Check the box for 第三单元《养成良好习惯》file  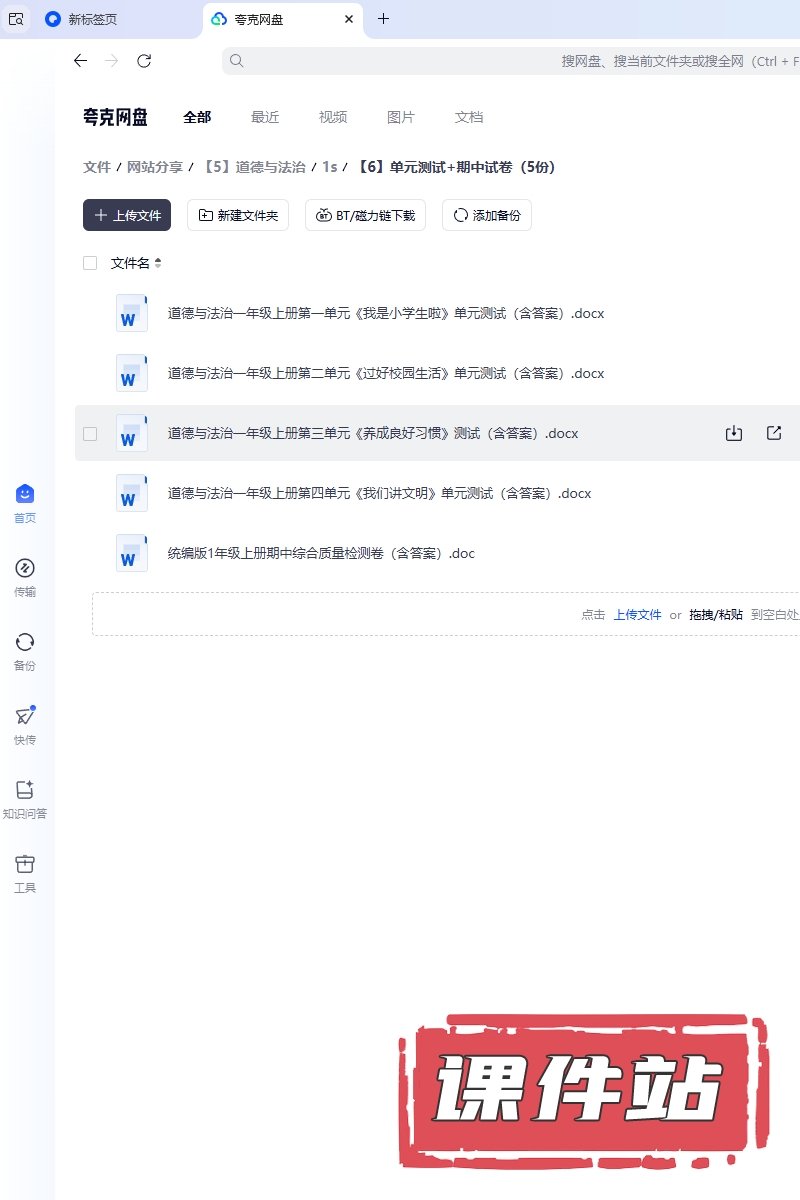click(x=90, y=433)
